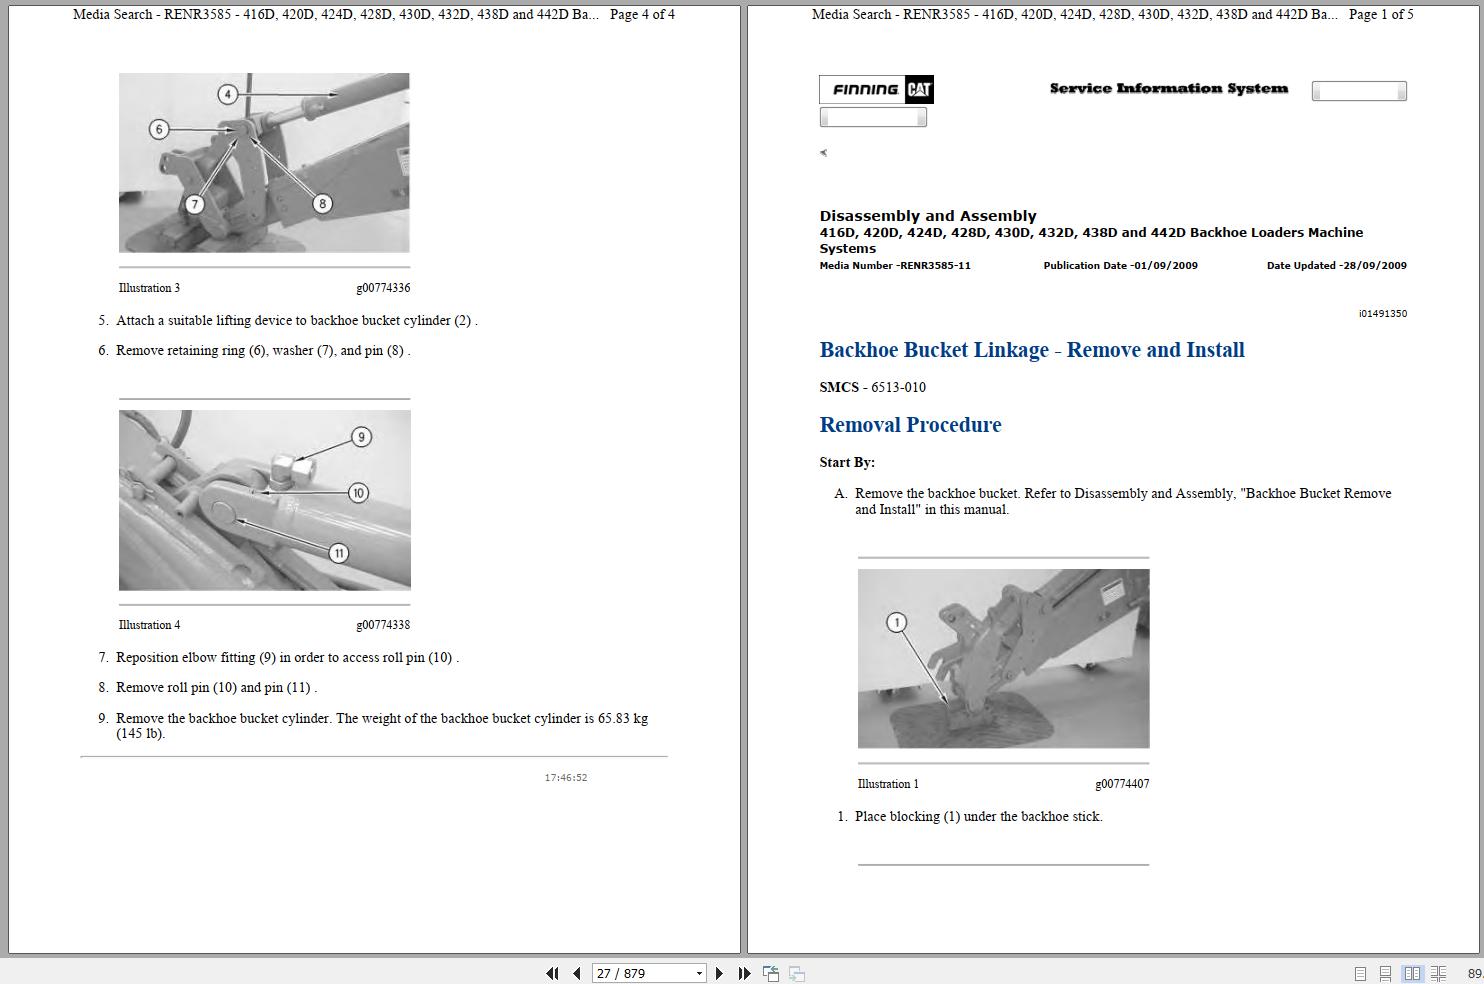Jump to the first page of the document

coord(552,973)
